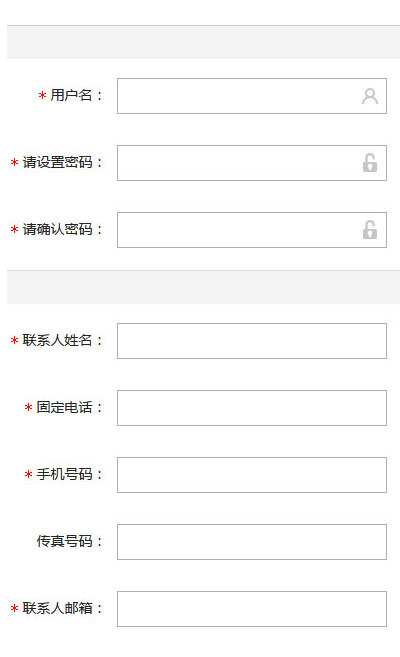The width and height of the screenshot is (400, 657).
Task: Click the 固定电话 label text
Action: [x=64, y=407]
